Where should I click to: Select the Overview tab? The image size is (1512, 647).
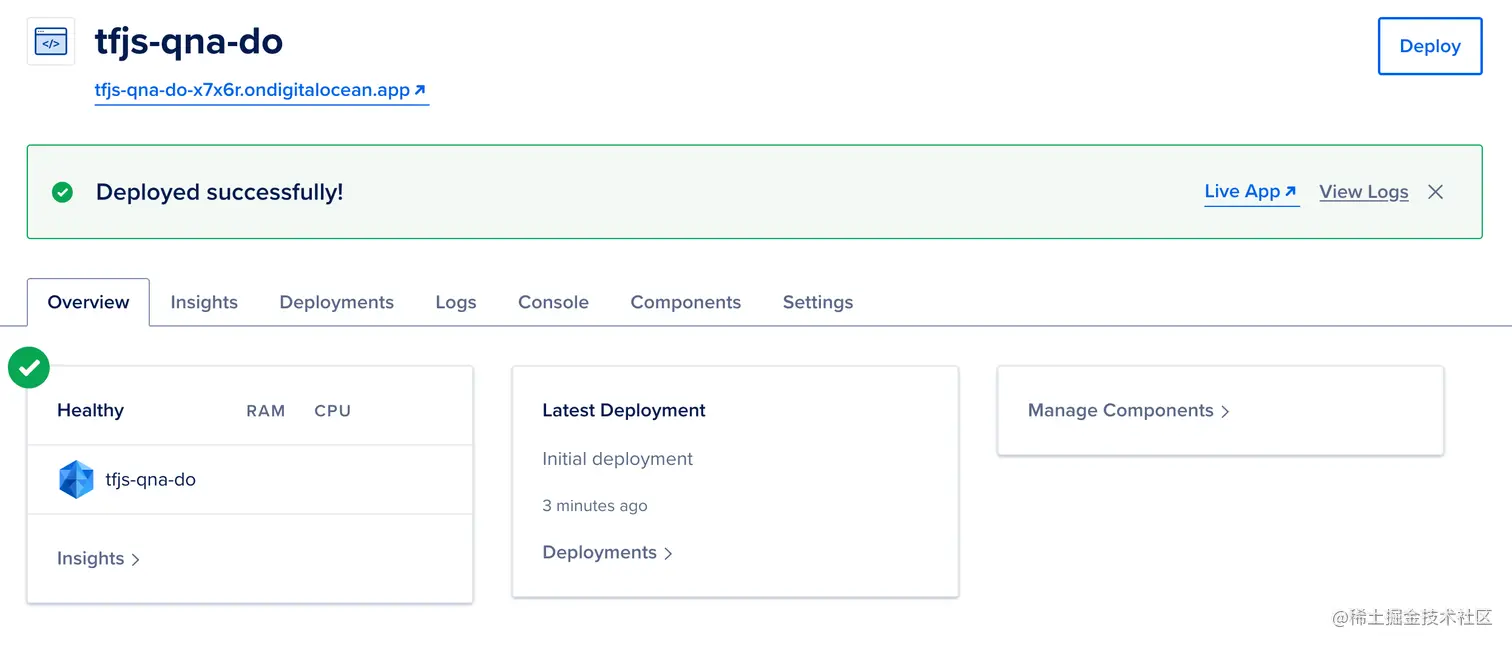[88, 302]
